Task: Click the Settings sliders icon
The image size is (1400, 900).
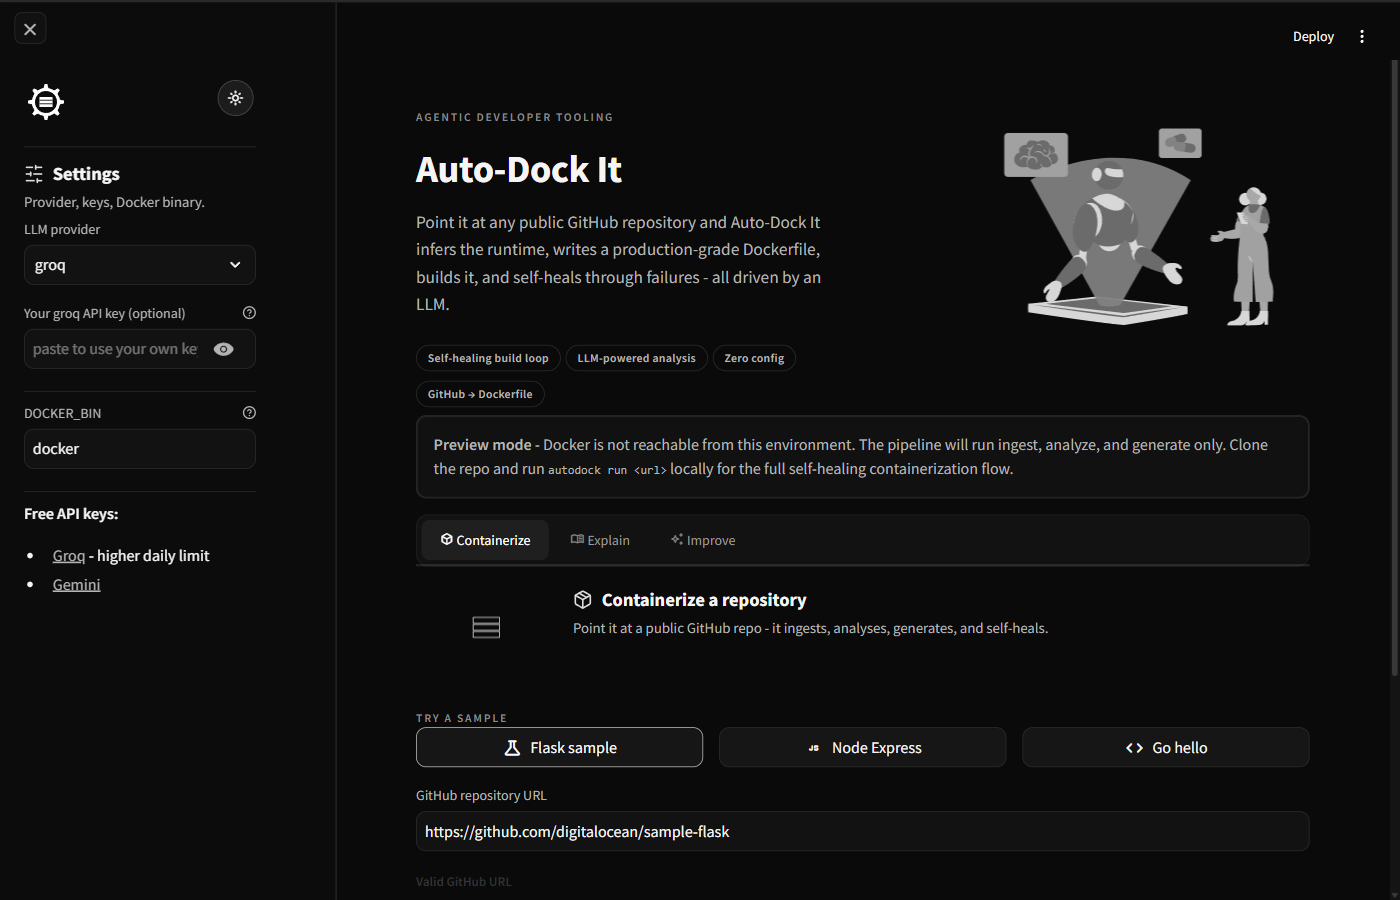Action: tap(34, 174)
